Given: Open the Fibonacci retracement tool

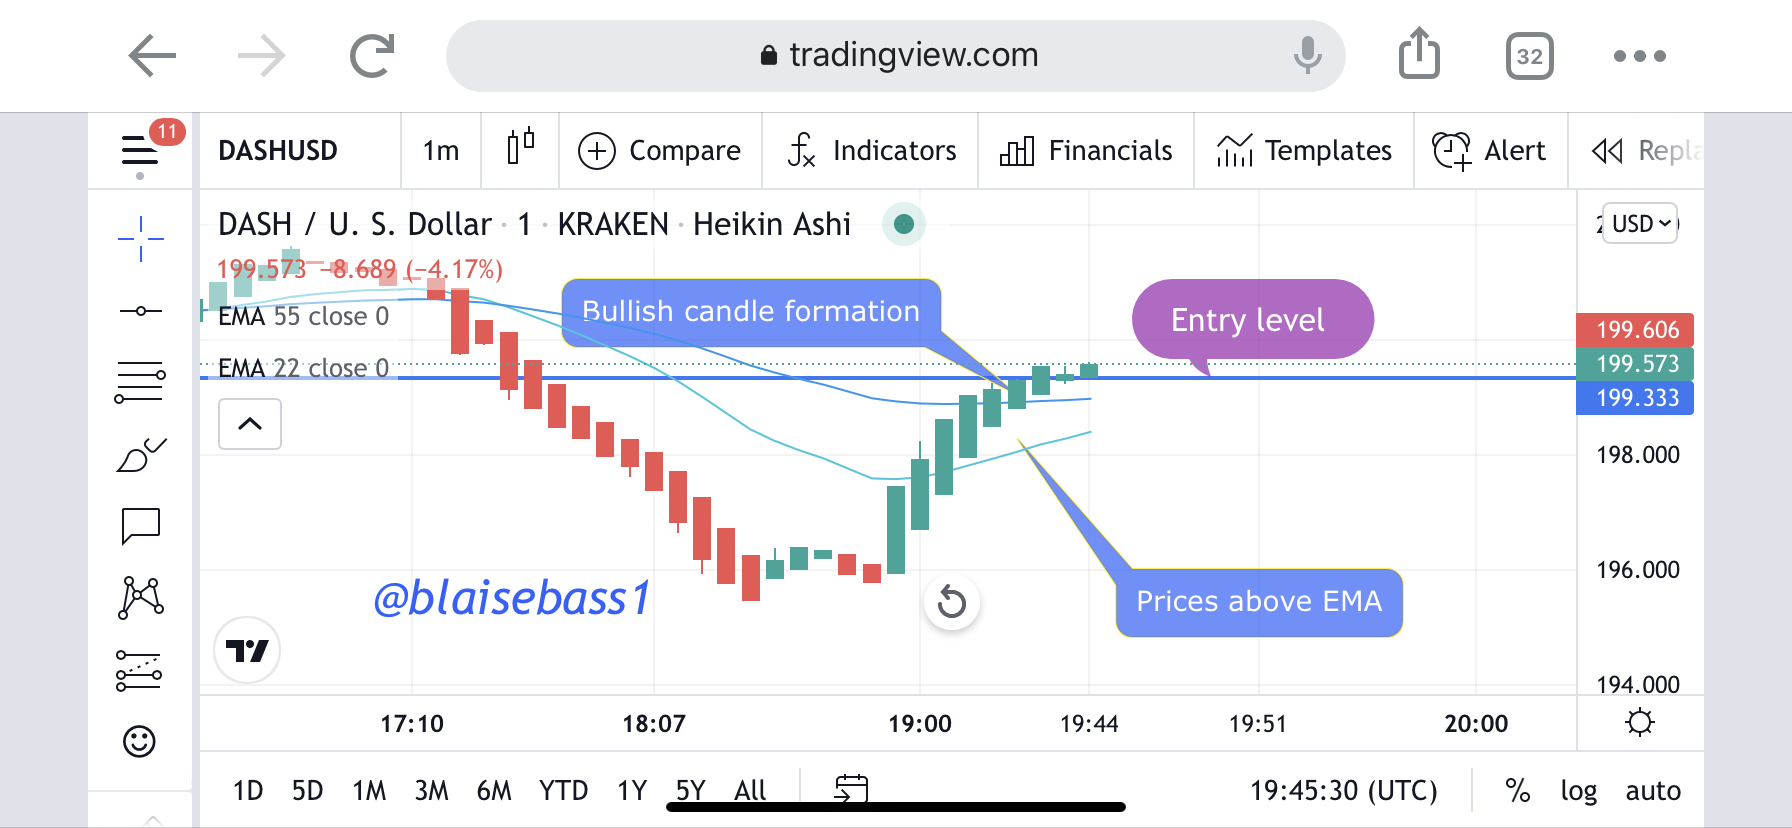Looking at the screenshot, I should point(140,382).
